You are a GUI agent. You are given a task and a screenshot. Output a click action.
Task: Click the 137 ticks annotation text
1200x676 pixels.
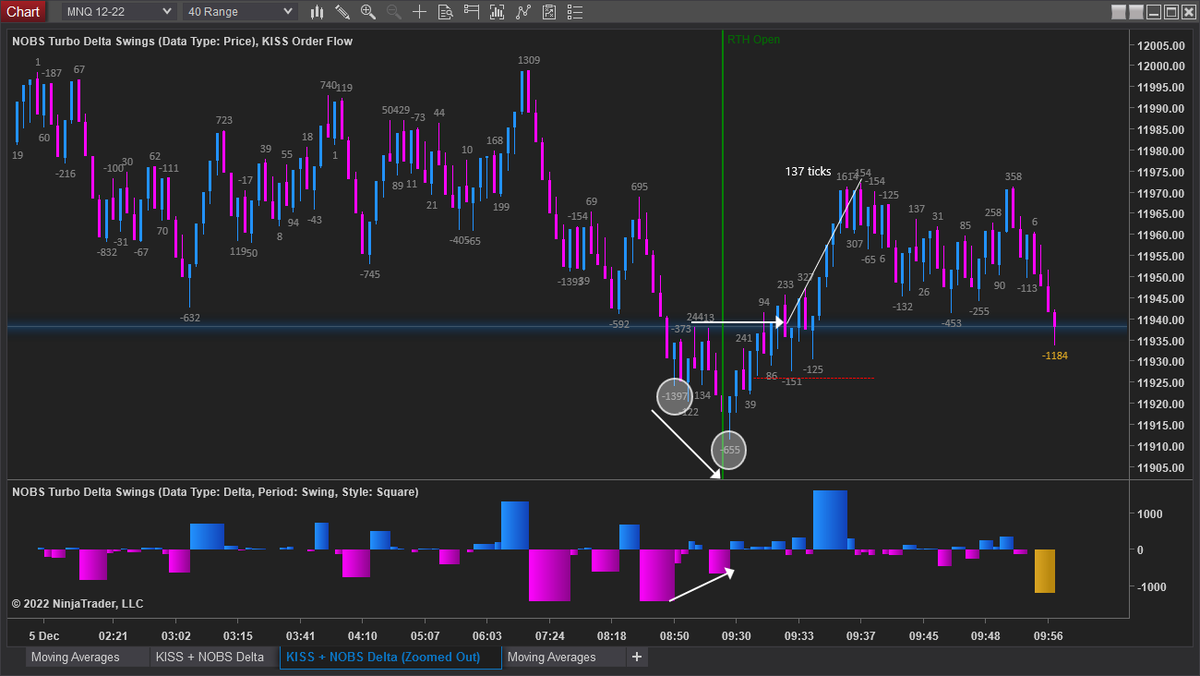(x=808, y=171)
